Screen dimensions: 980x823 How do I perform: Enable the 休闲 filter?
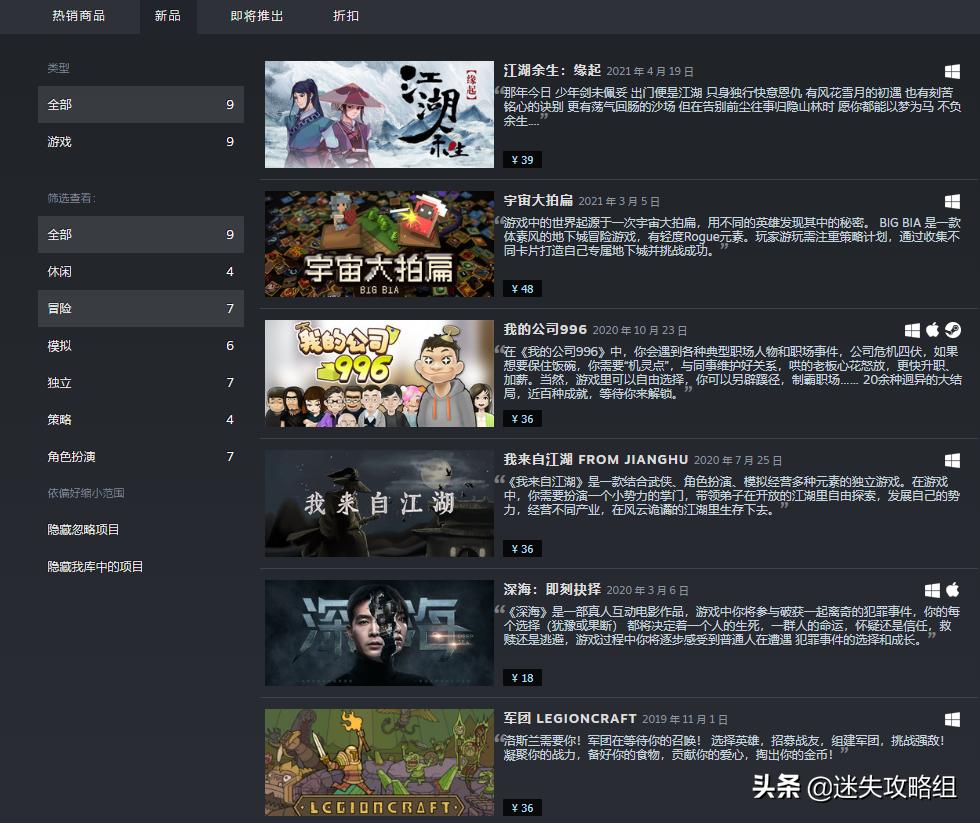pos(140,271)
